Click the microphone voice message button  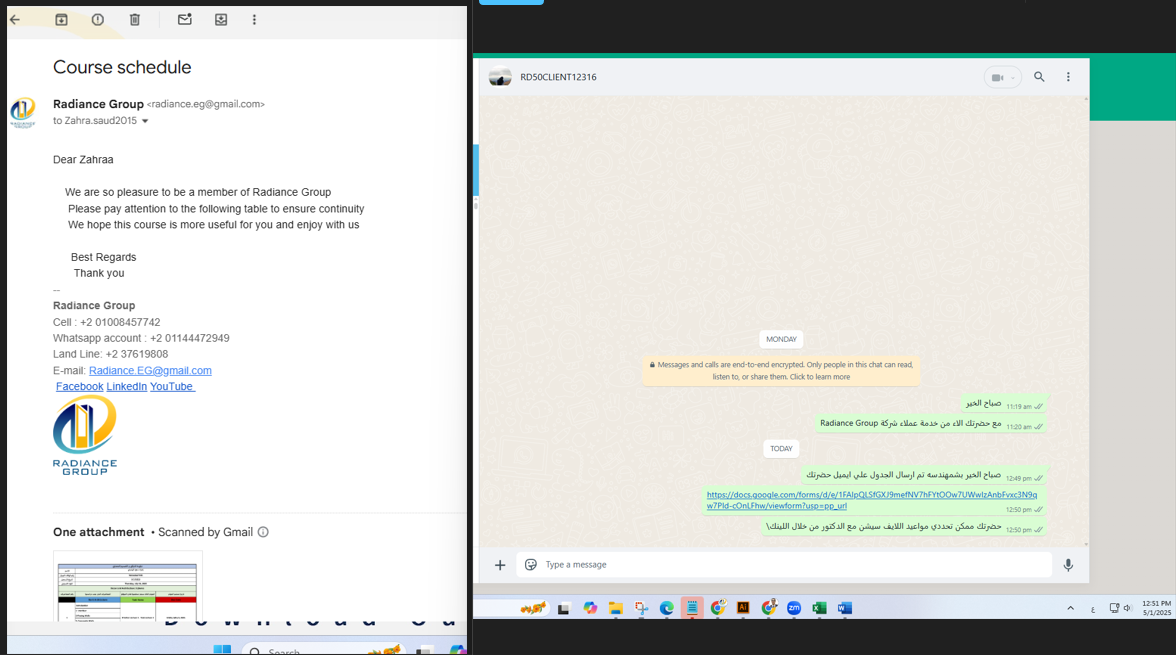click(x=1069, y=565)
